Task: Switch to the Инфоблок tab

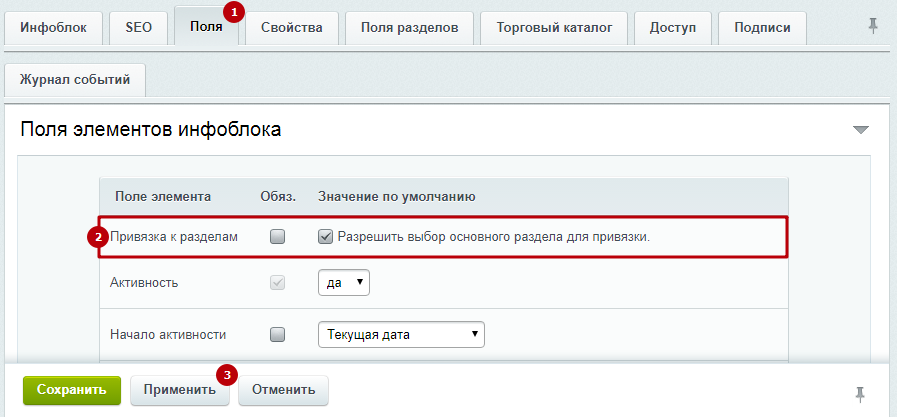Action: [x=53, y=27]
